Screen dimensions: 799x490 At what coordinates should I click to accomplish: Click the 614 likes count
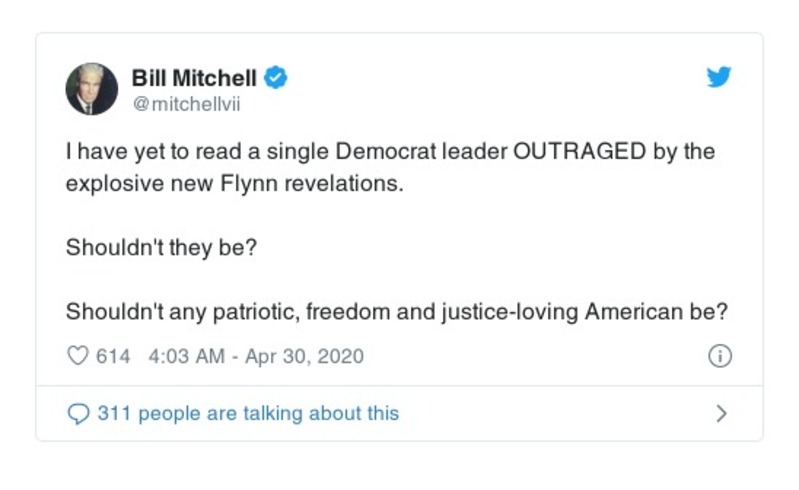pyautogui.click(x=113, y=356)
